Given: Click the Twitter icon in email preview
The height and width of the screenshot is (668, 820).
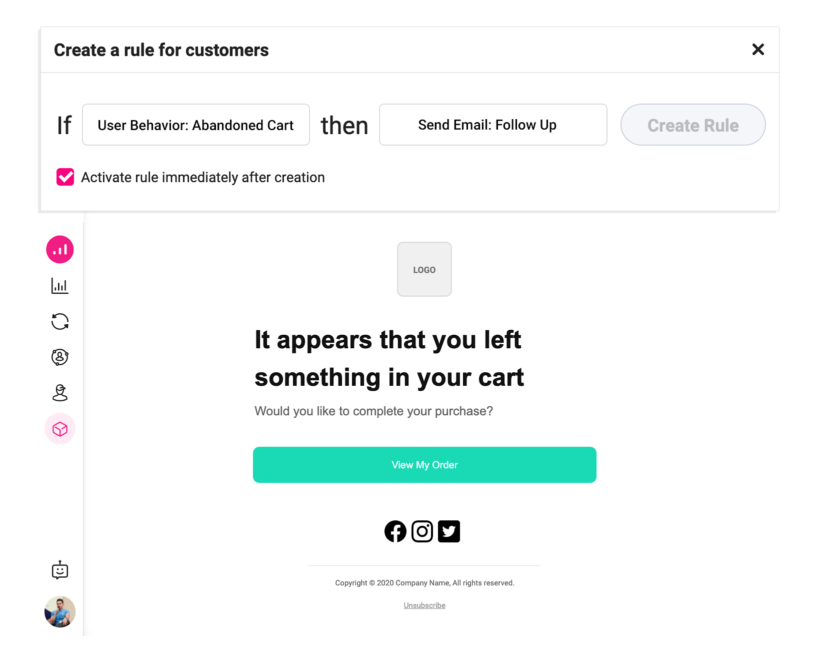Looking at the screenshot, I should pyautogui.click(x=449, y=531).
